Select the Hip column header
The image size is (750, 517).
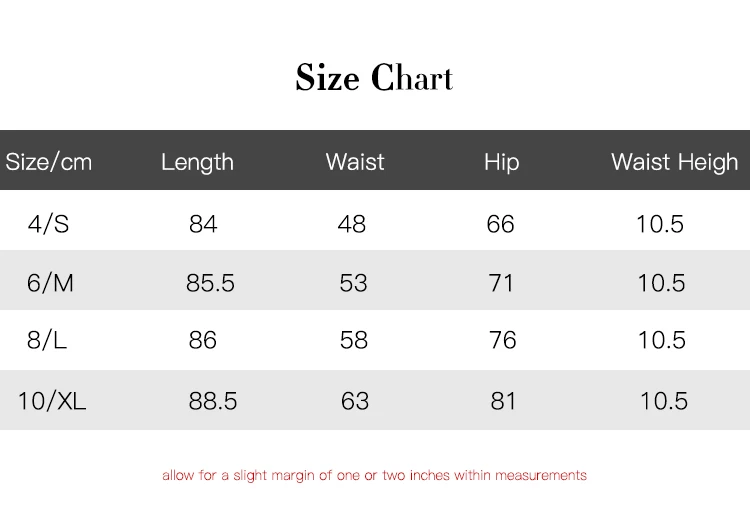pyautogui.click(x=501, y=162)
